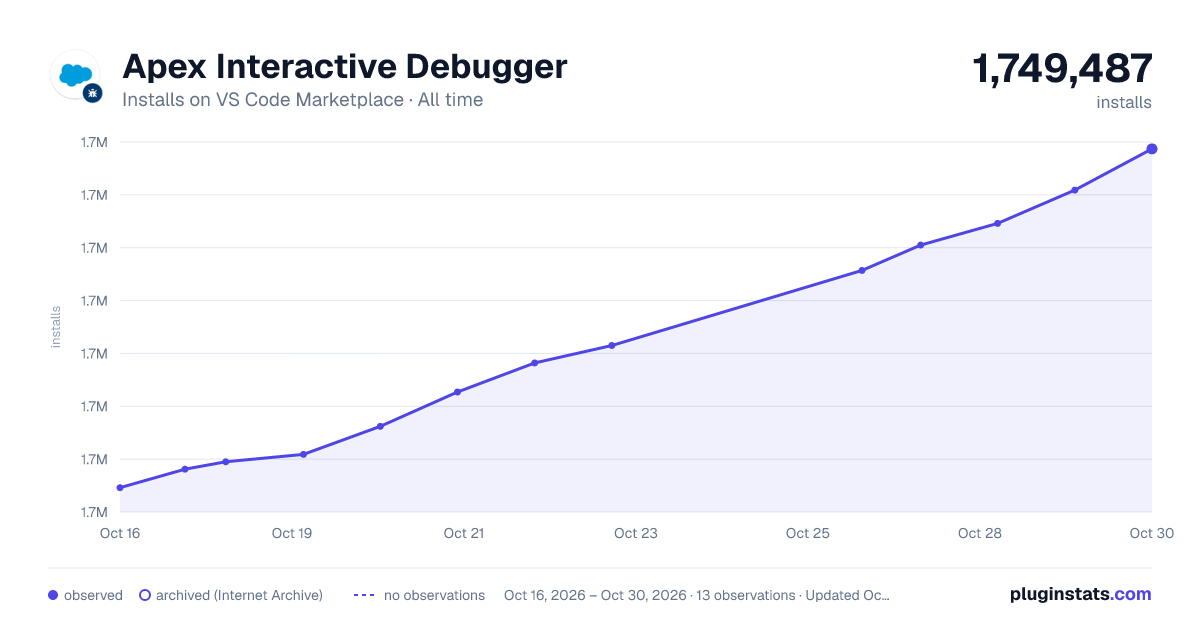Click the Salesforce Apex Debugger extension logo
Viewport: 1200px width, 630px height.
click(x=75, y=75)
